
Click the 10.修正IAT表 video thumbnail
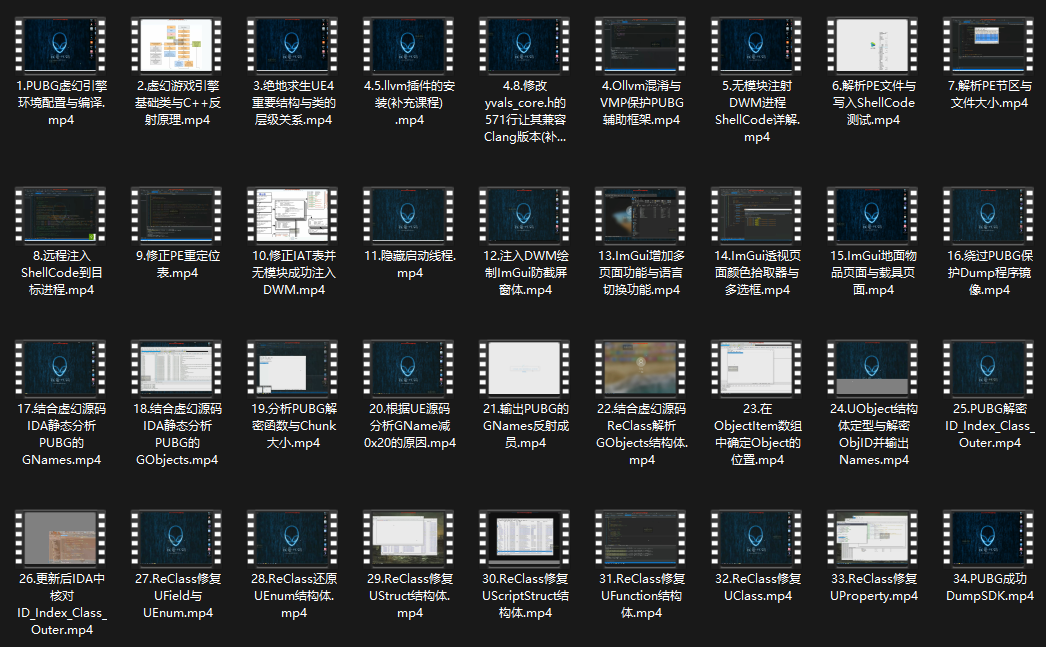pyautogui.click(x=293, y=217)
